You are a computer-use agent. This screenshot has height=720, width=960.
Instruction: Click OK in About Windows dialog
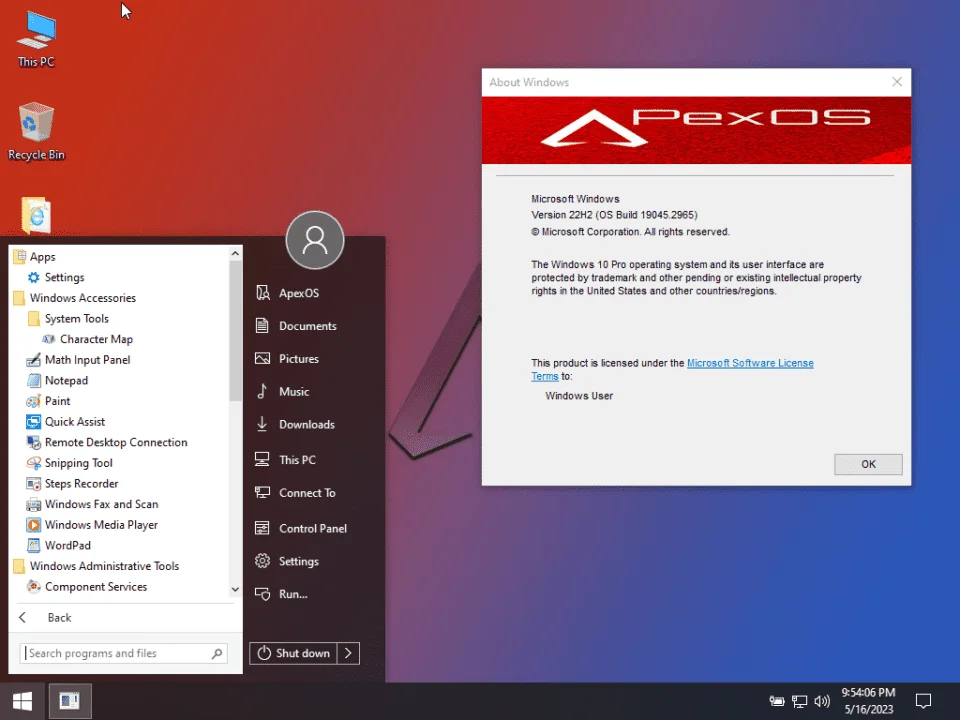pos(868,464)
